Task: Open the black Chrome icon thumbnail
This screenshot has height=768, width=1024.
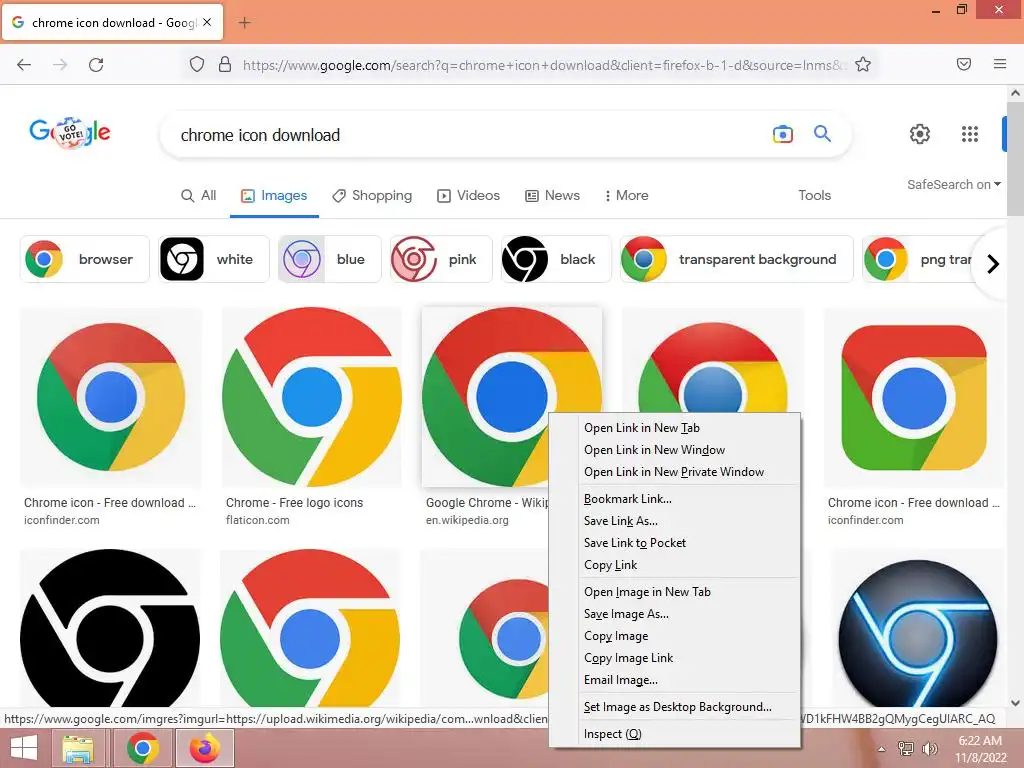Action: (110, 628)
